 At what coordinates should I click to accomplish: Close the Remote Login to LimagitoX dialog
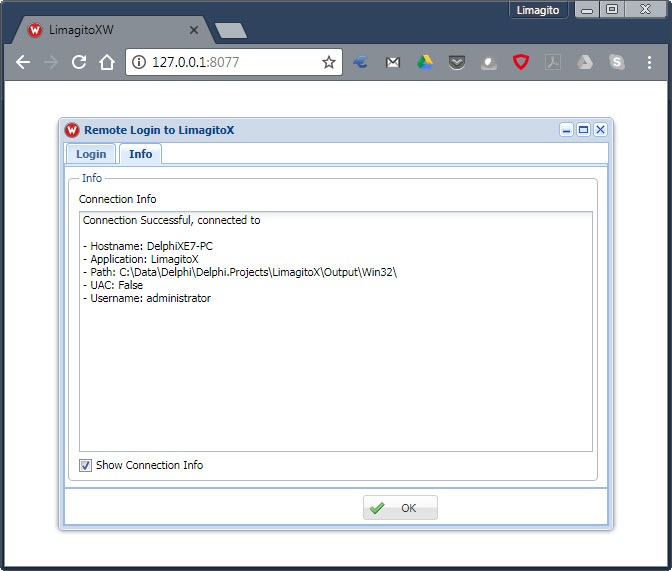(600, 130)
